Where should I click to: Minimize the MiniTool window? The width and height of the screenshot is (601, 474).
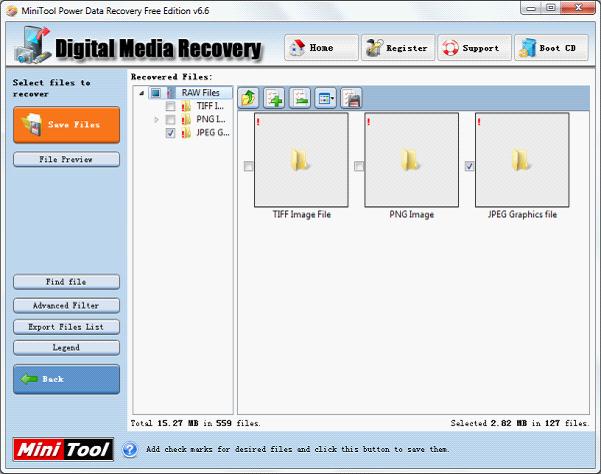pyautogui.click(x=531, y=8)
